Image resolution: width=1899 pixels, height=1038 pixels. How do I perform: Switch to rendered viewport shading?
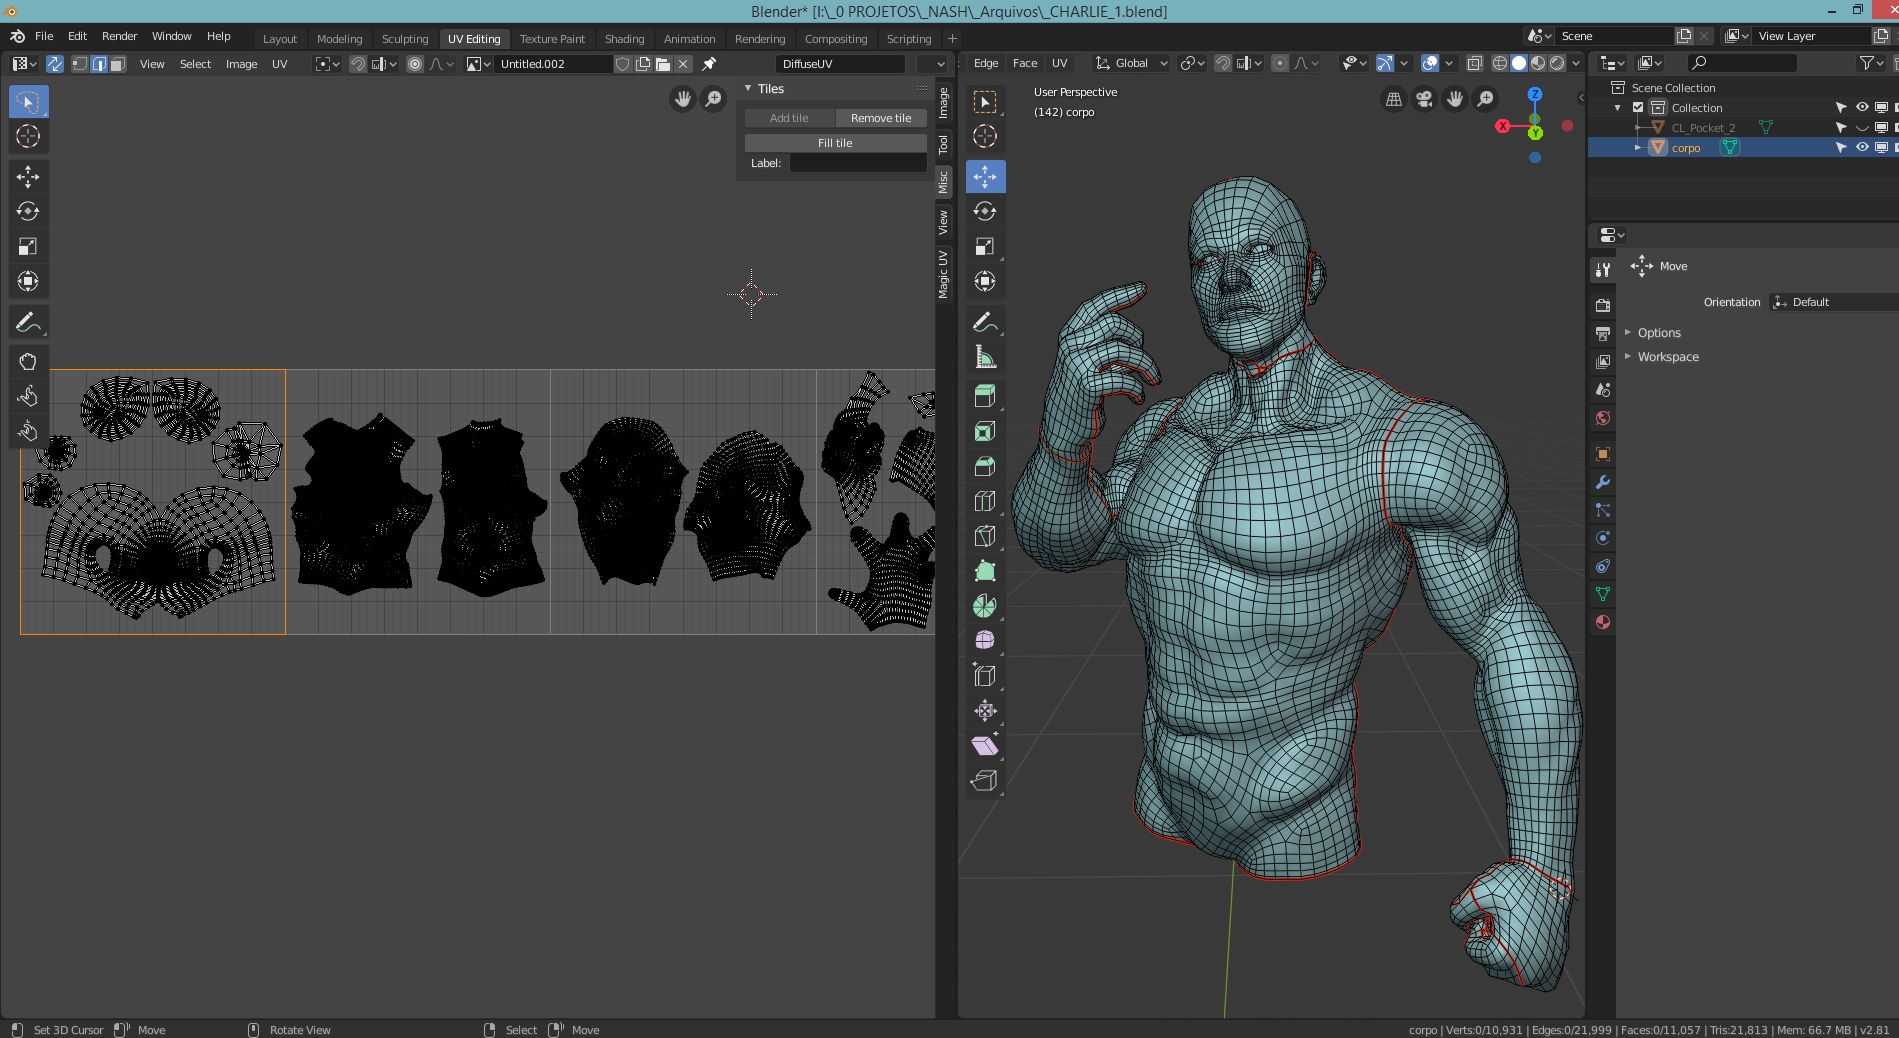pos(1557,63)
